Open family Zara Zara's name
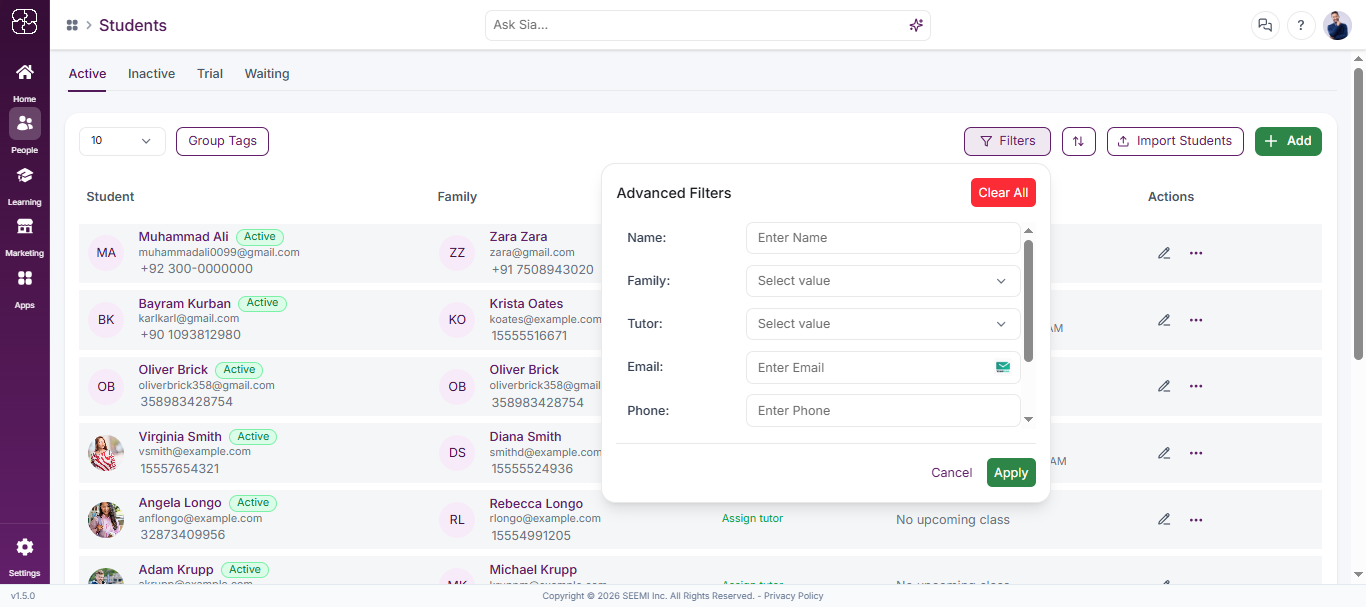Image resolution: width=1366 pixels, height=607 pixels. point(518,237)
